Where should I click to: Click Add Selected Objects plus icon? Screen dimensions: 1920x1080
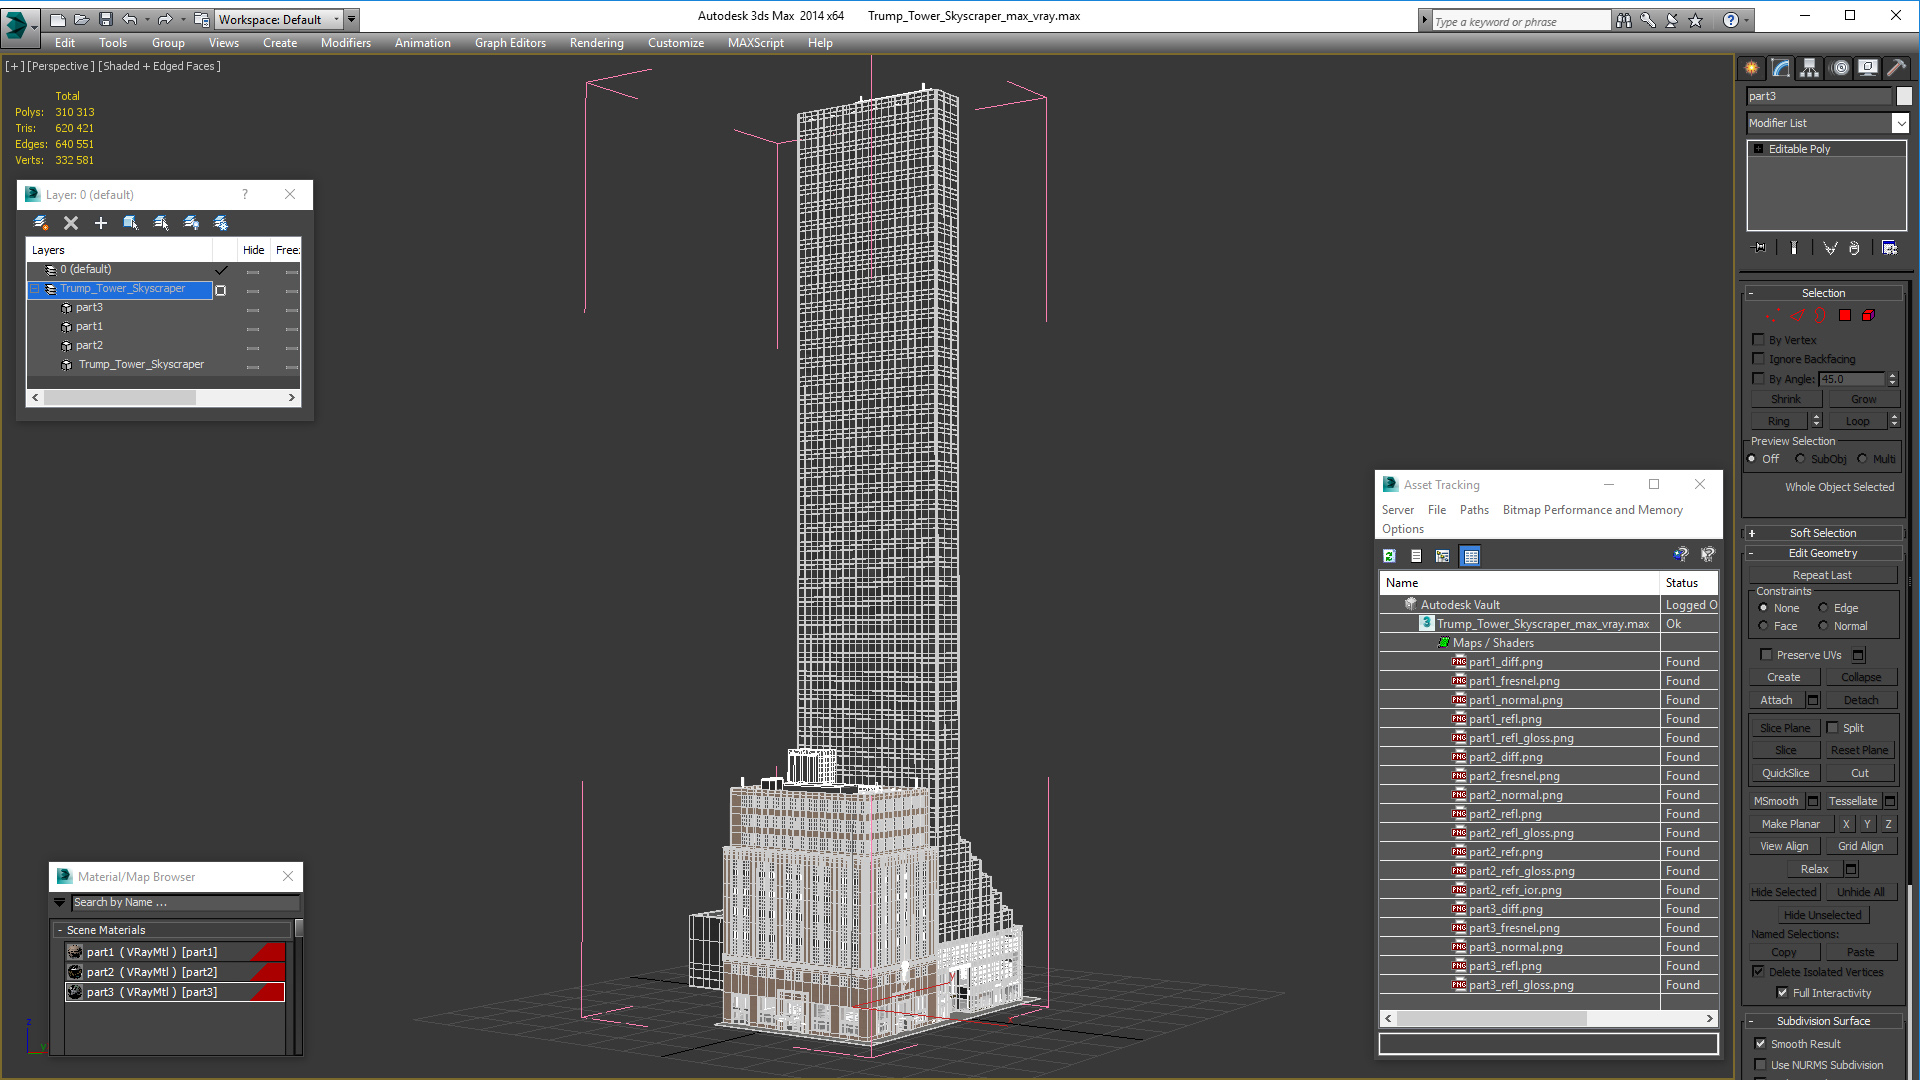[x=100, y=223]
